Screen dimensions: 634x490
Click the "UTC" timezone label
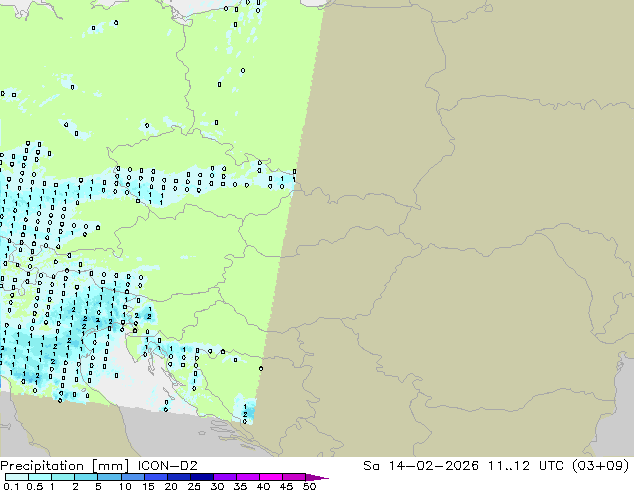pyautogui.click(x=553, y=466)
